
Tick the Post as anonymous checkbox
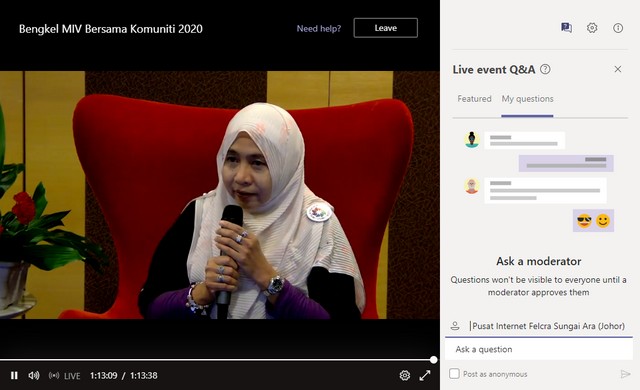454,374
